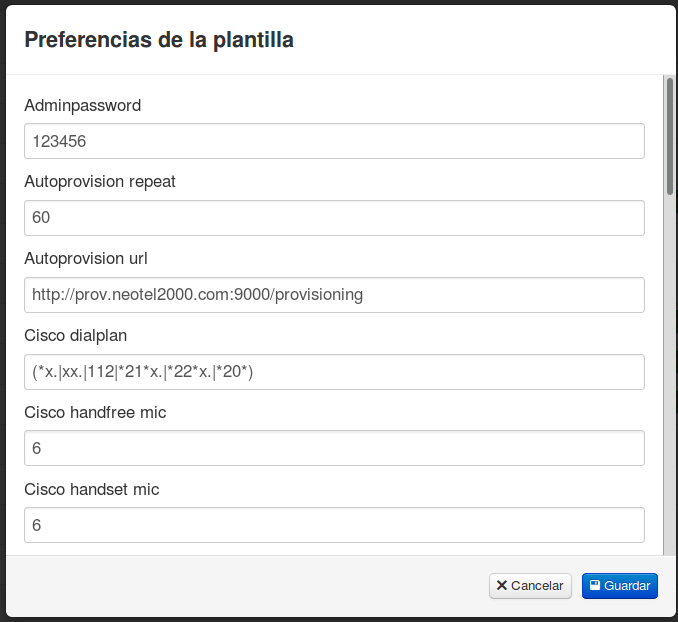Click the X icon on Cancelar

click(502, 586)
